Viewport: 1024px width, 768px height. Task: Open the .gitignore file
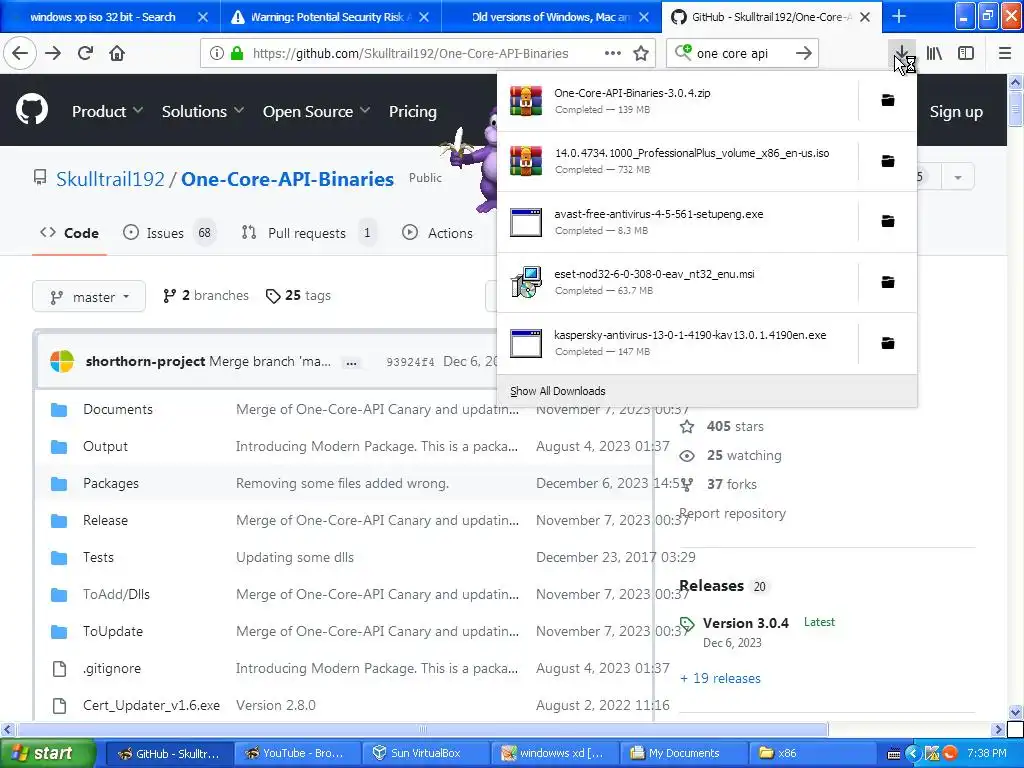pos(112,668)
